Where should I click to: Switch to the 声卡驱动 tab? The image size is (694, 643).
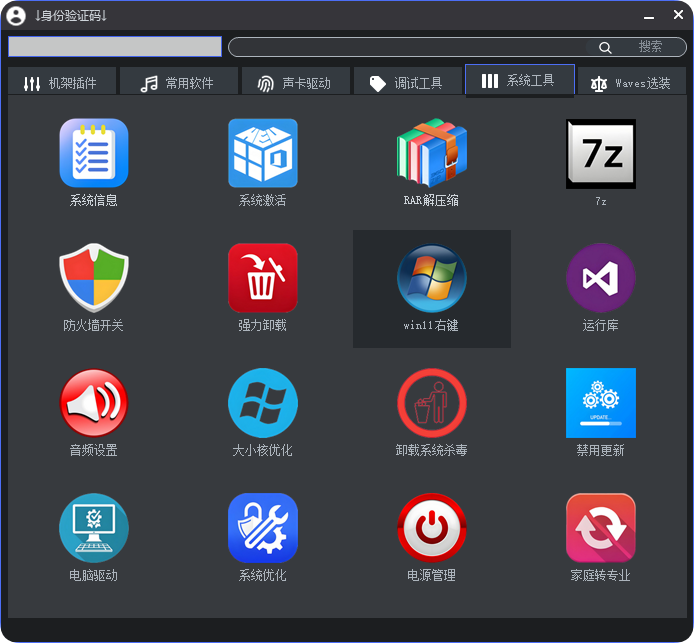coord(296,81)
